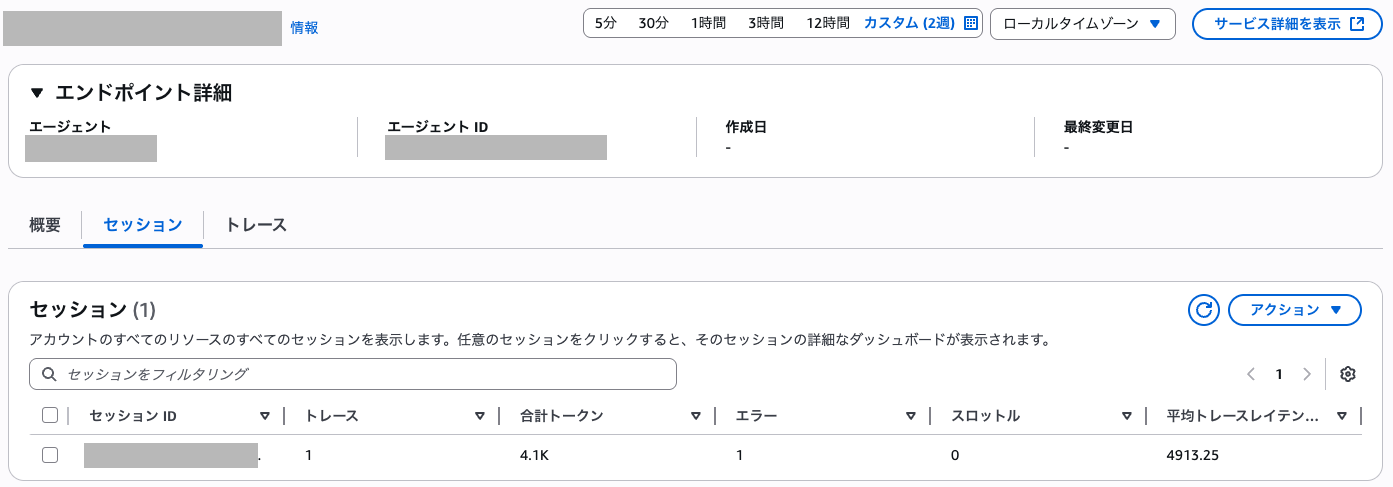Sort by エラー column arrow
1393x487 pixels.
[911, 416]
